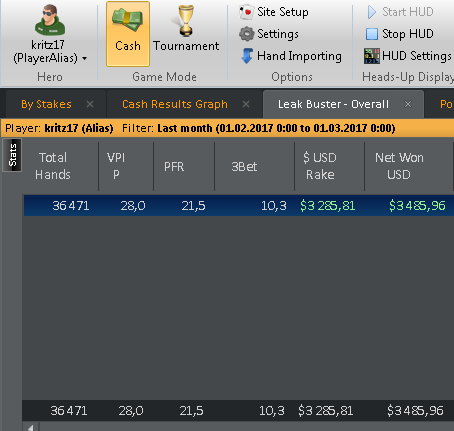Switch to the By Stakes tab
Viewport: 454px width, 431px height.
[46, 104]
